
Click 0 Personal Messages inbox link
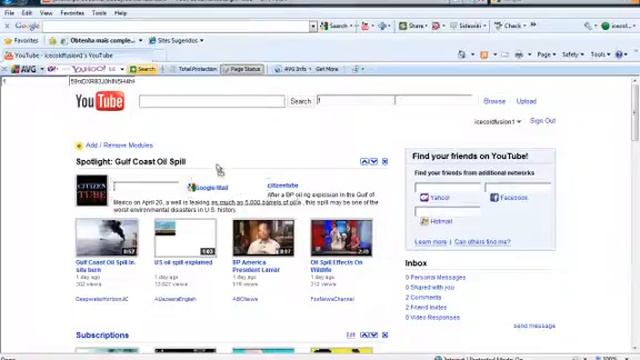[x=435, y=278]
